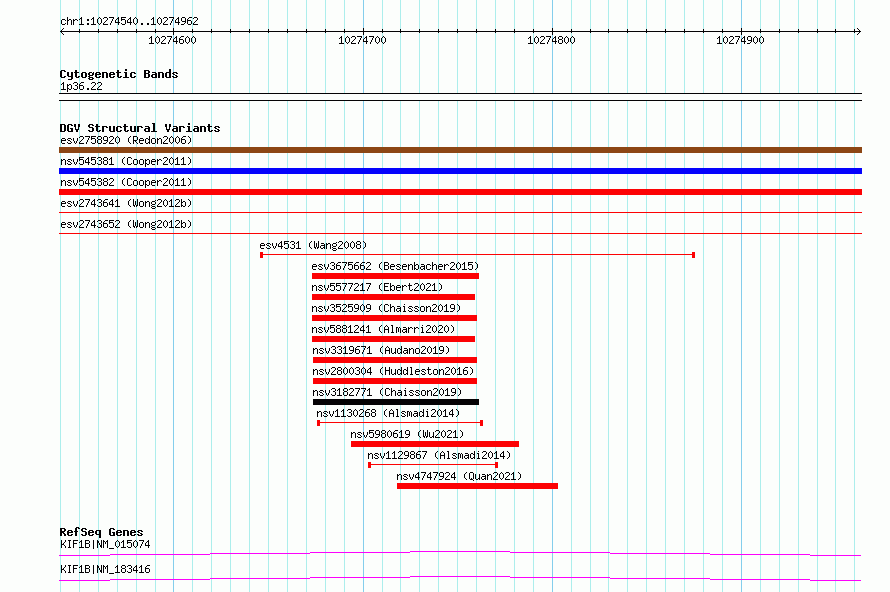Open the KIF1B|NM_015074 RefSeq gene label
The width and height of the screenshot is (890, 592).
click(x=105, y=544)
